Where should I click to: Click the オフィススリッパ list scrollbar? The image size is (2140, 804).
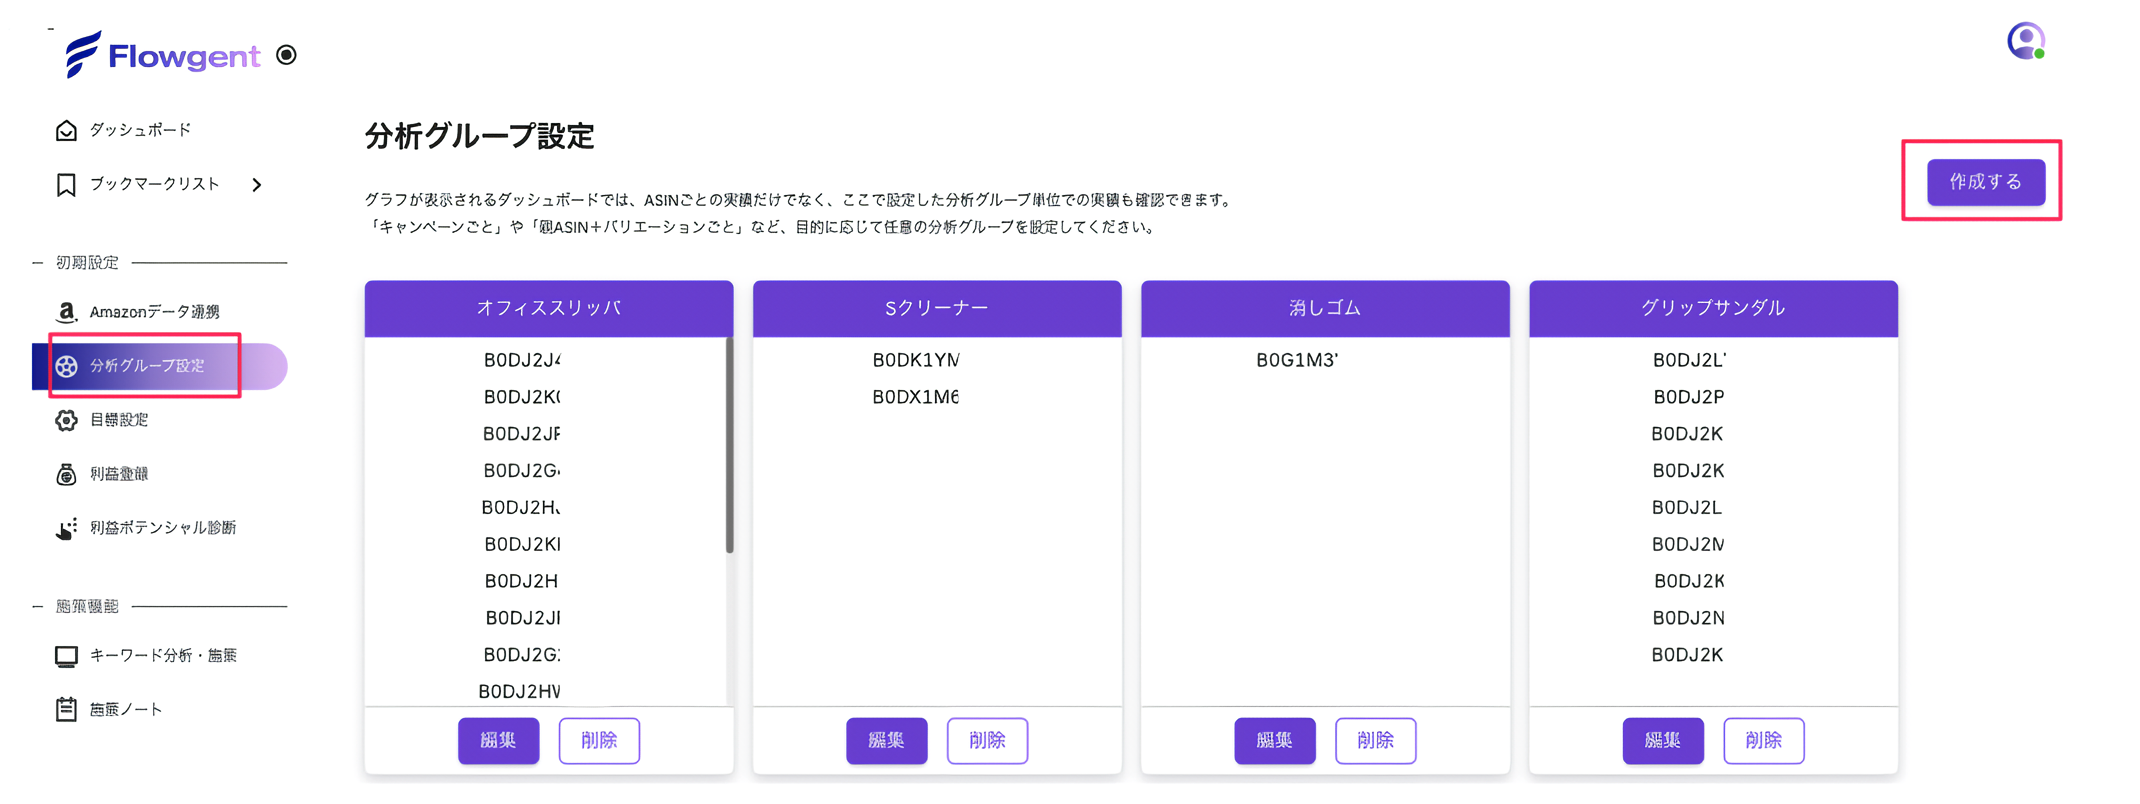click(x=729, y=446)
